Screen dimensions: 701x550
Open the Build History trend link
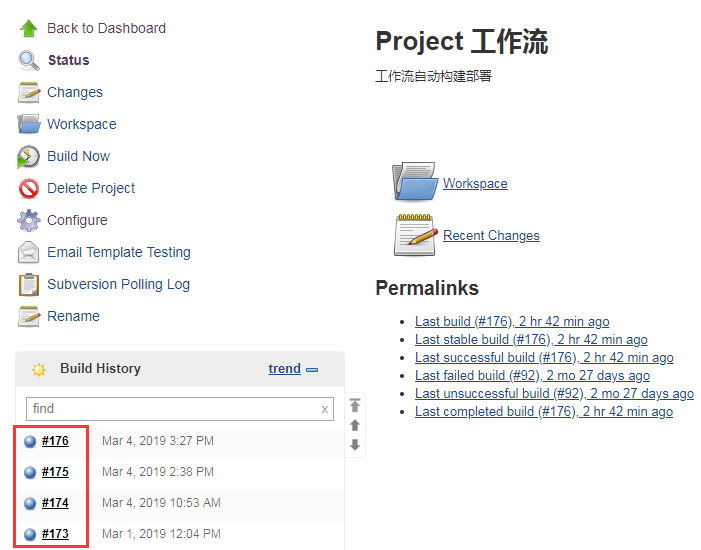pos(284,369)
